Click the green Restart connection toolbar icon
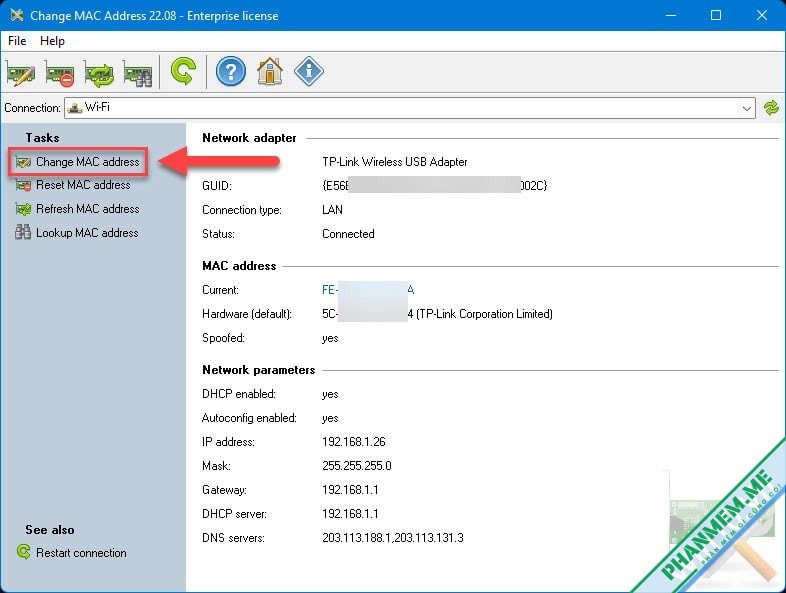The height and width of the screenshot is (593, 786). [183, 72]
